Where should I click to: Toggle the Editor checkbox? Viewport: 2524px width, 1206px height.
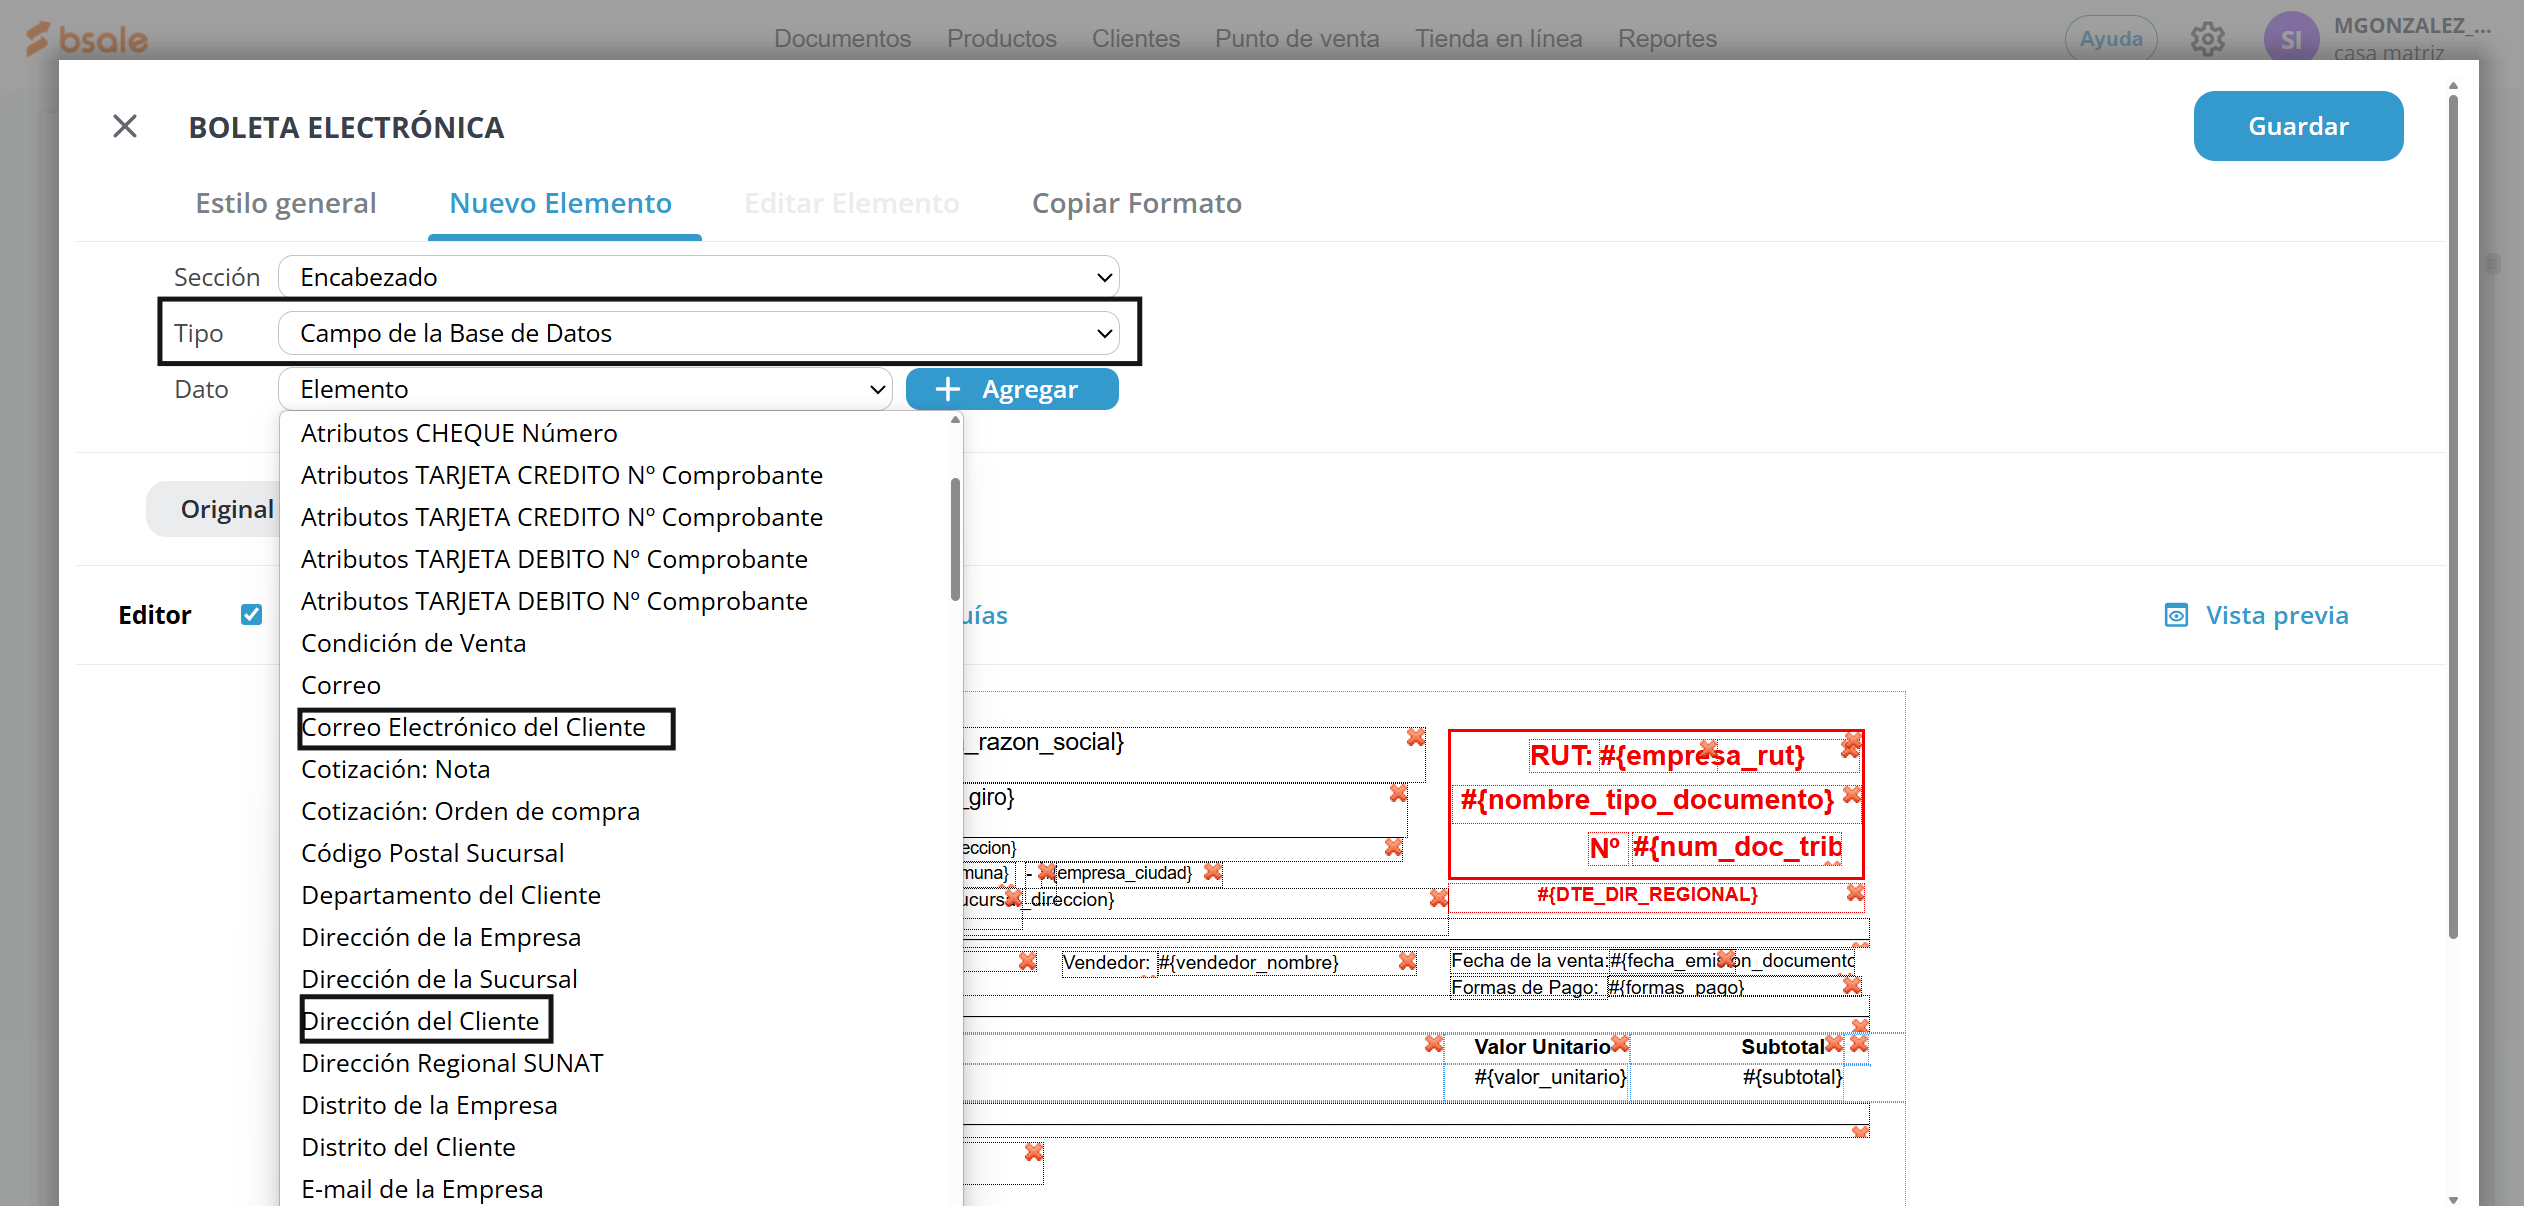click(251, 615)
